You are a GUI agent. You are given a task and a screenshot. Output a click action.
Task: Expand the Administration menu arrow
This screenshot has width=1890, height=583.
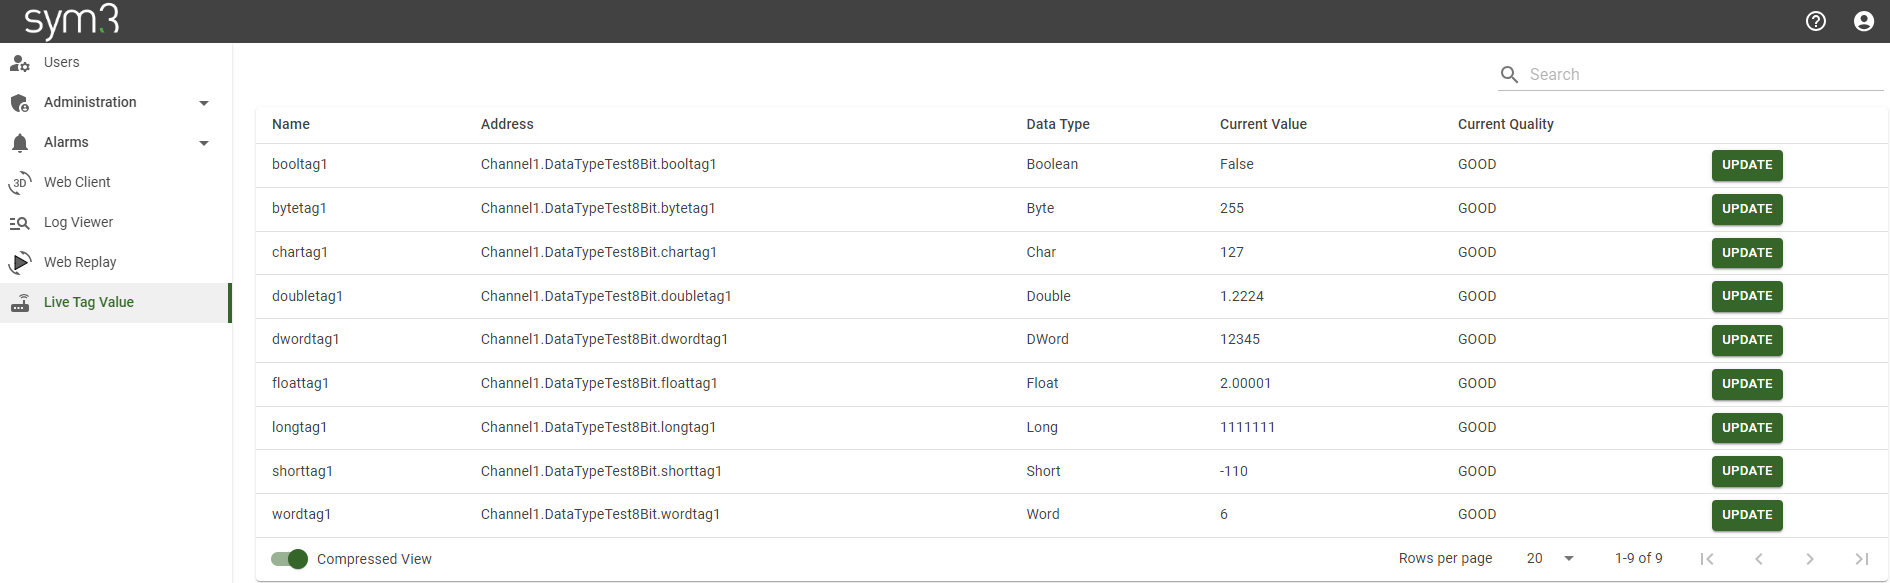click(204, 103)
